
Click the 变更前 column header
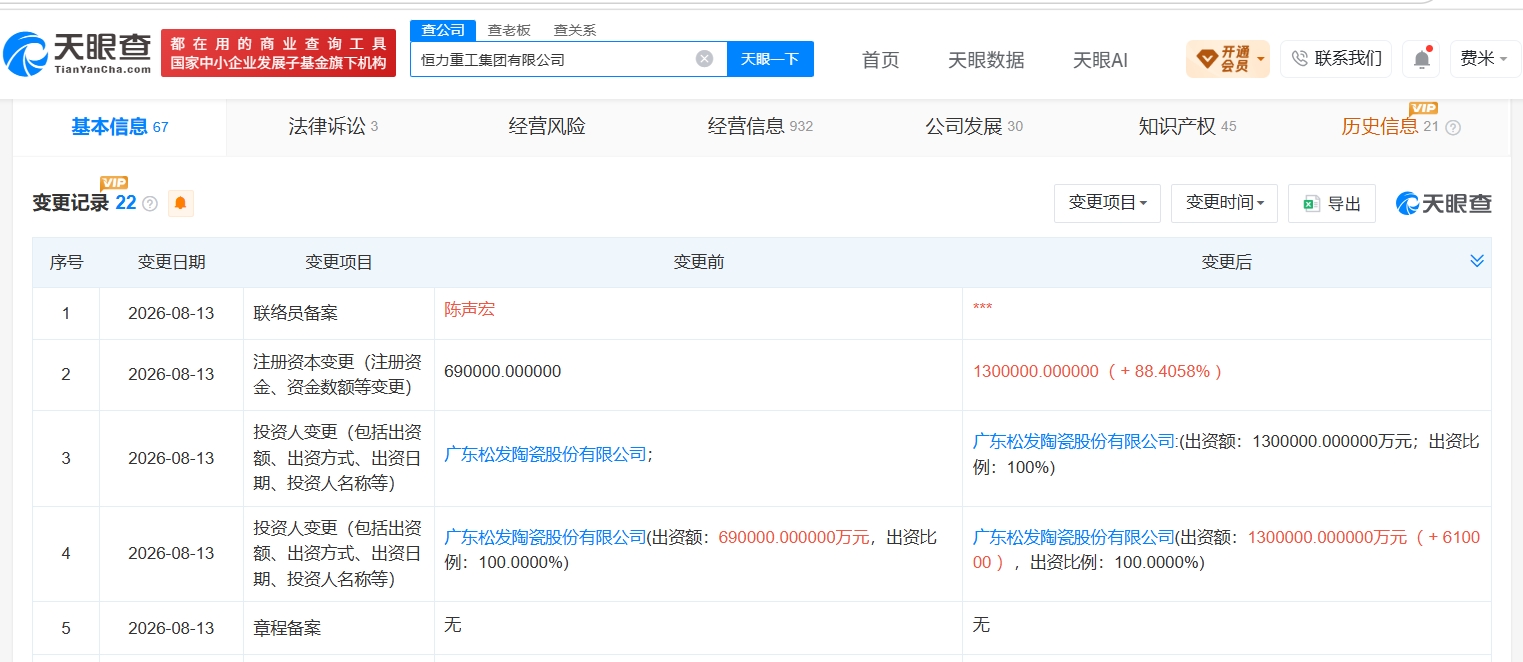698,262
